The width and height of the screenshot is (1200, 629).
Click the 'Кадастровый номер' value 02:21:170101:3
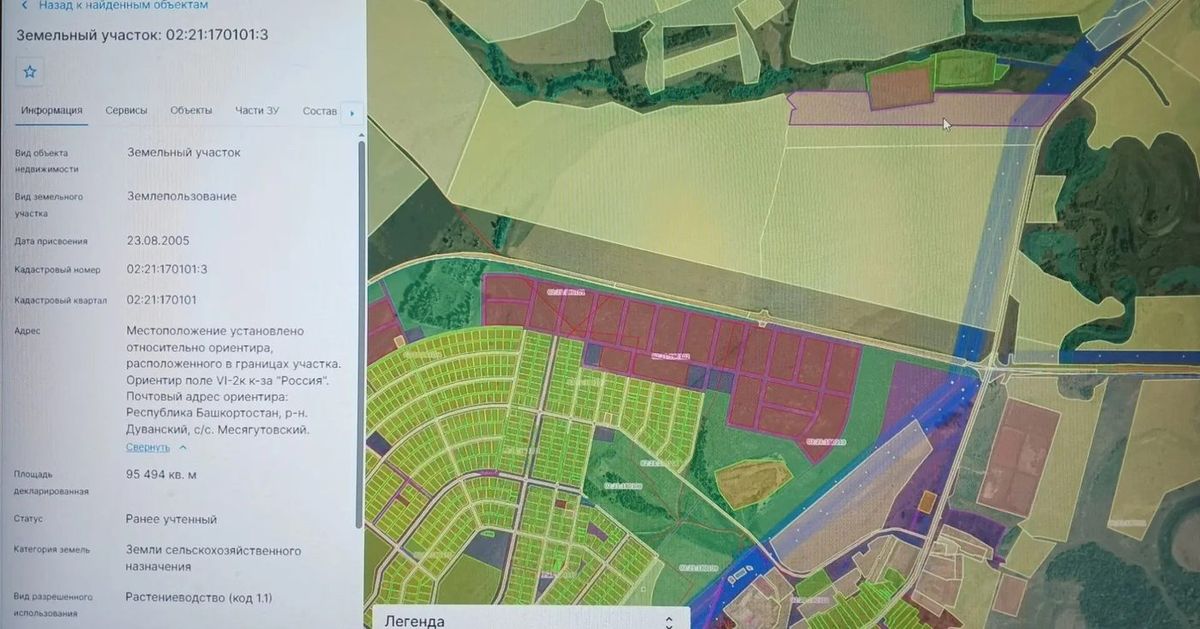[x=167, y=269]
